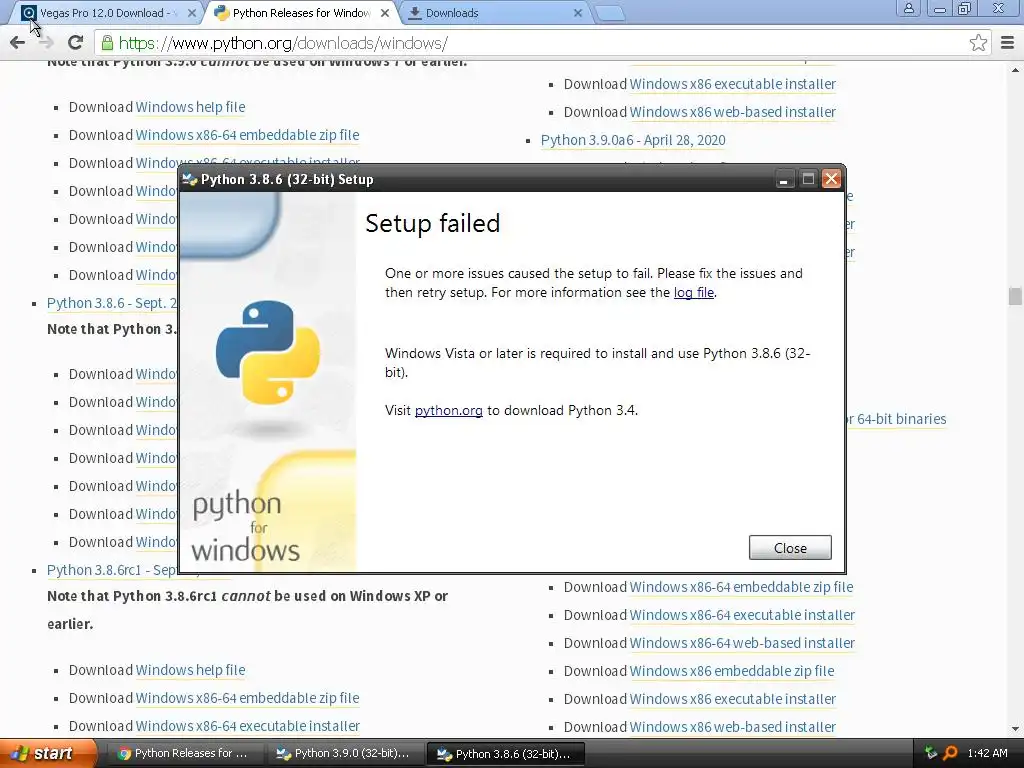Open topmost Windows help file link

coord(190,107)
